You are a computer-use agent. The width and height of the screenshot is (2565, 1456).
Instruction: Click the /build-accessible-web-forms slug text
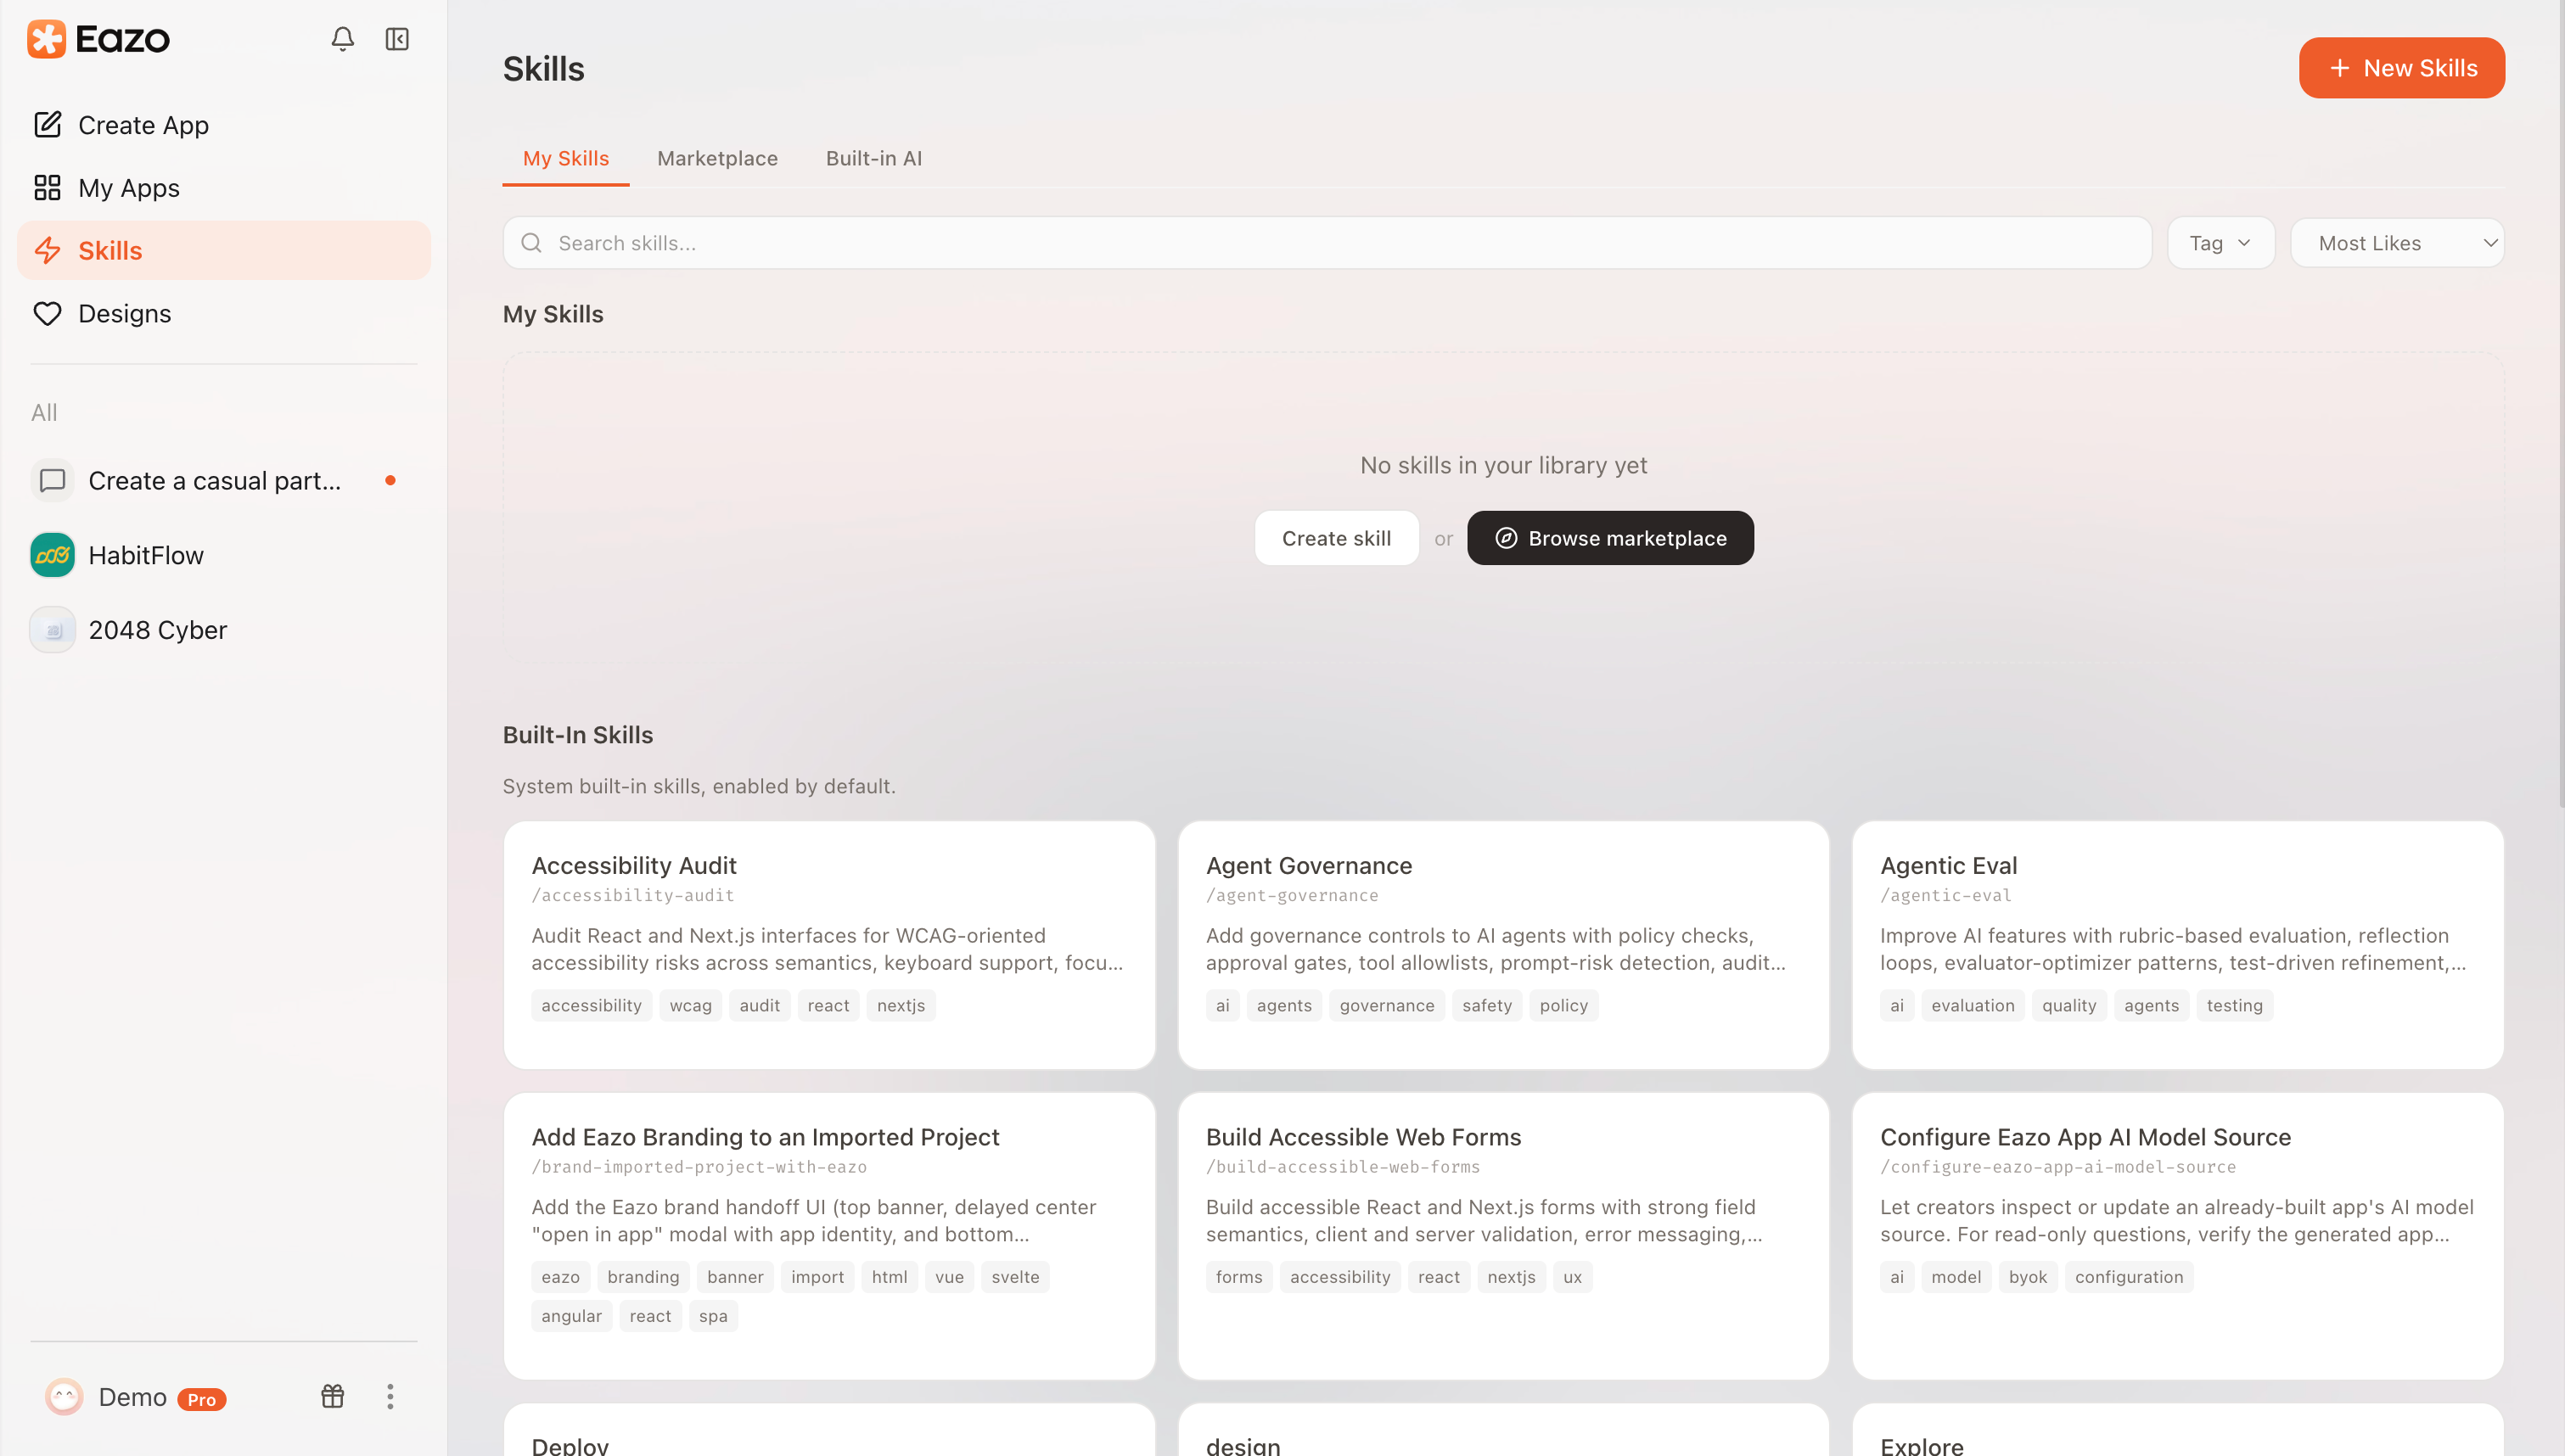[x=1343, y=1167]
